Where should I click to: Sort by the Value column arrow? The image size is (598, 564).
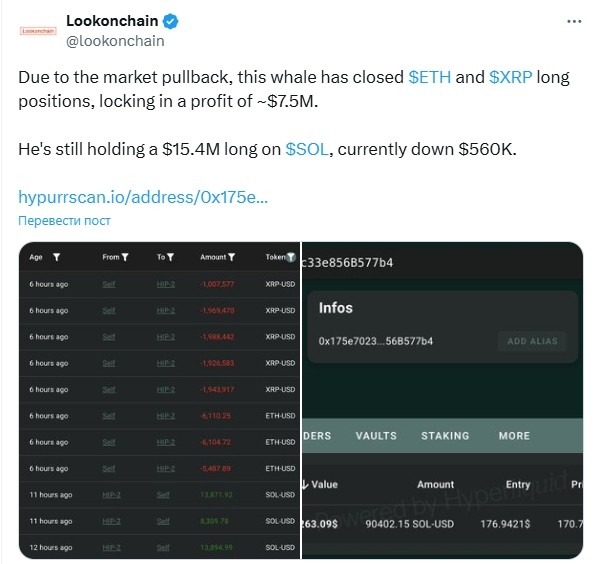(x=304, y=484)
